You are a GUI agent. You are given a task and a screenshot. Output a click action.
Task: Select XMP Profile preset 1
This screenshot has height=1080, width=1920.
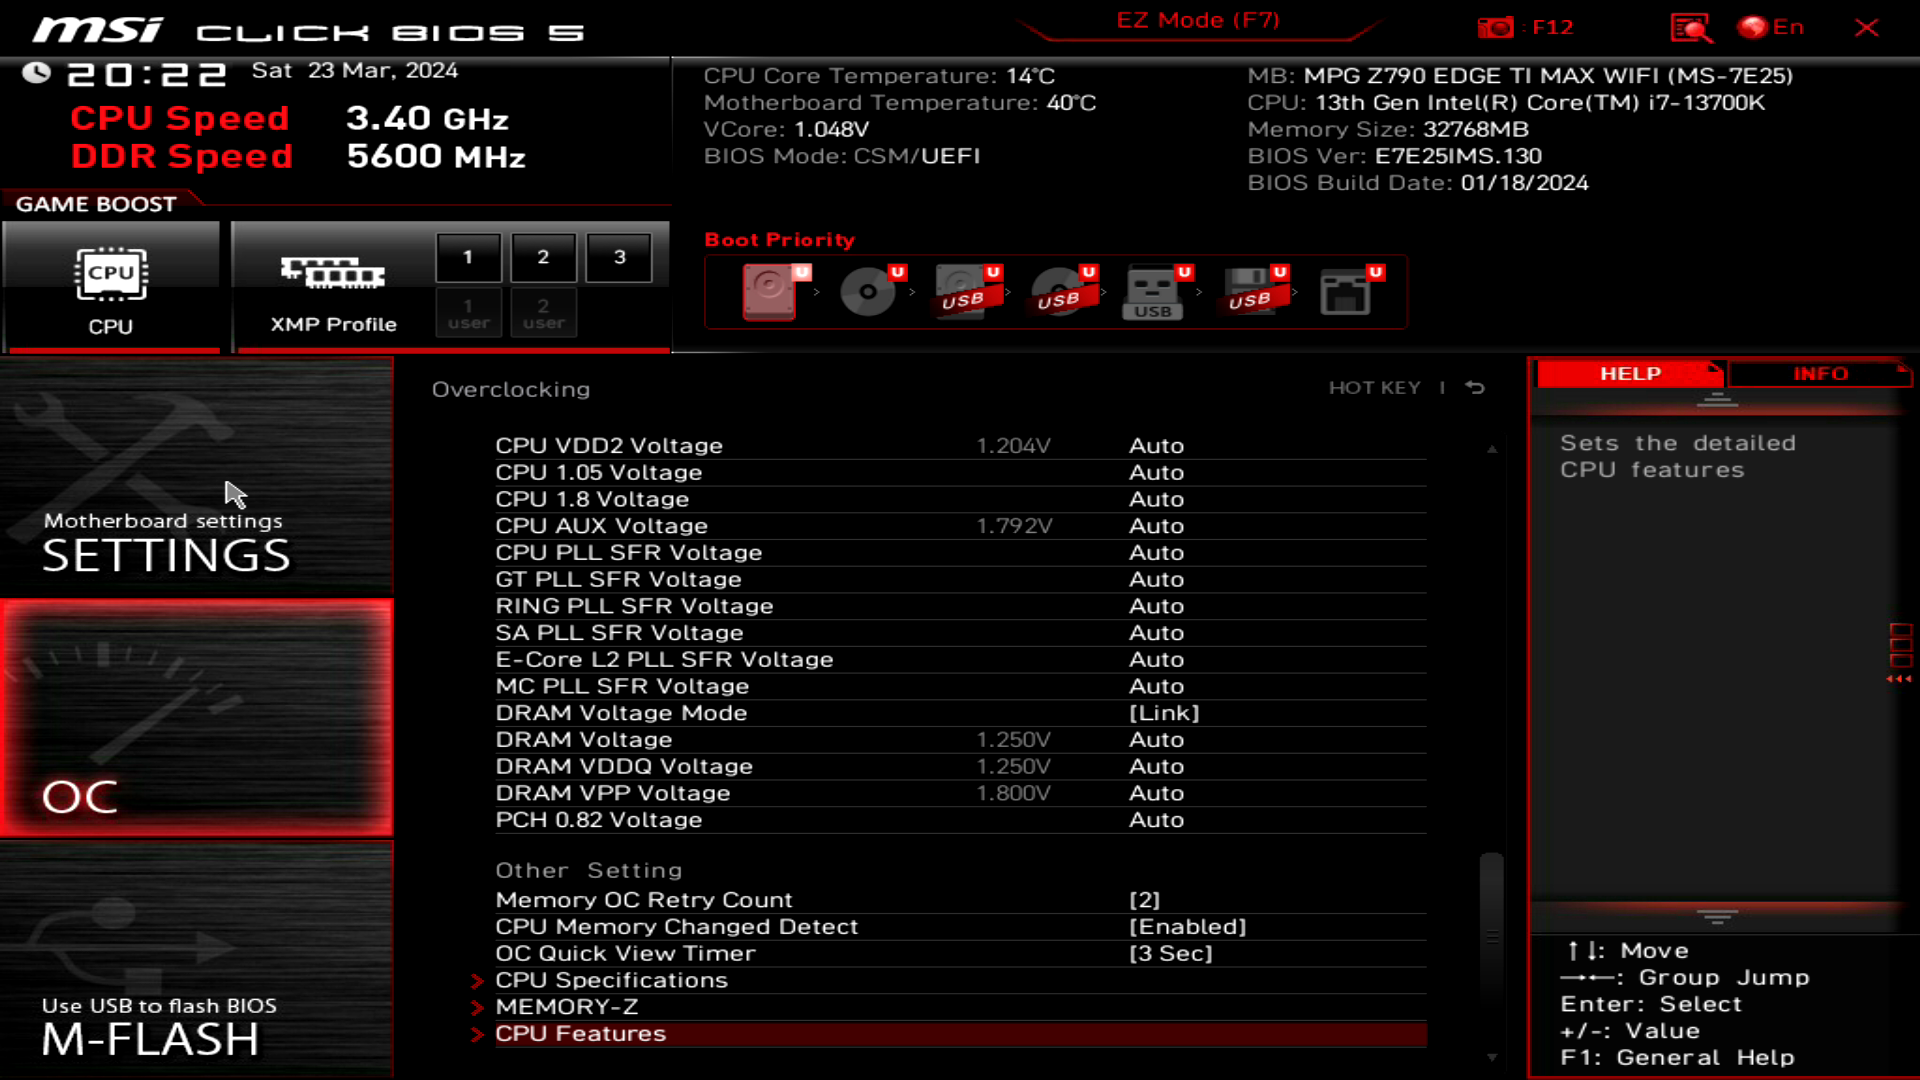click(x=468, y=256)
